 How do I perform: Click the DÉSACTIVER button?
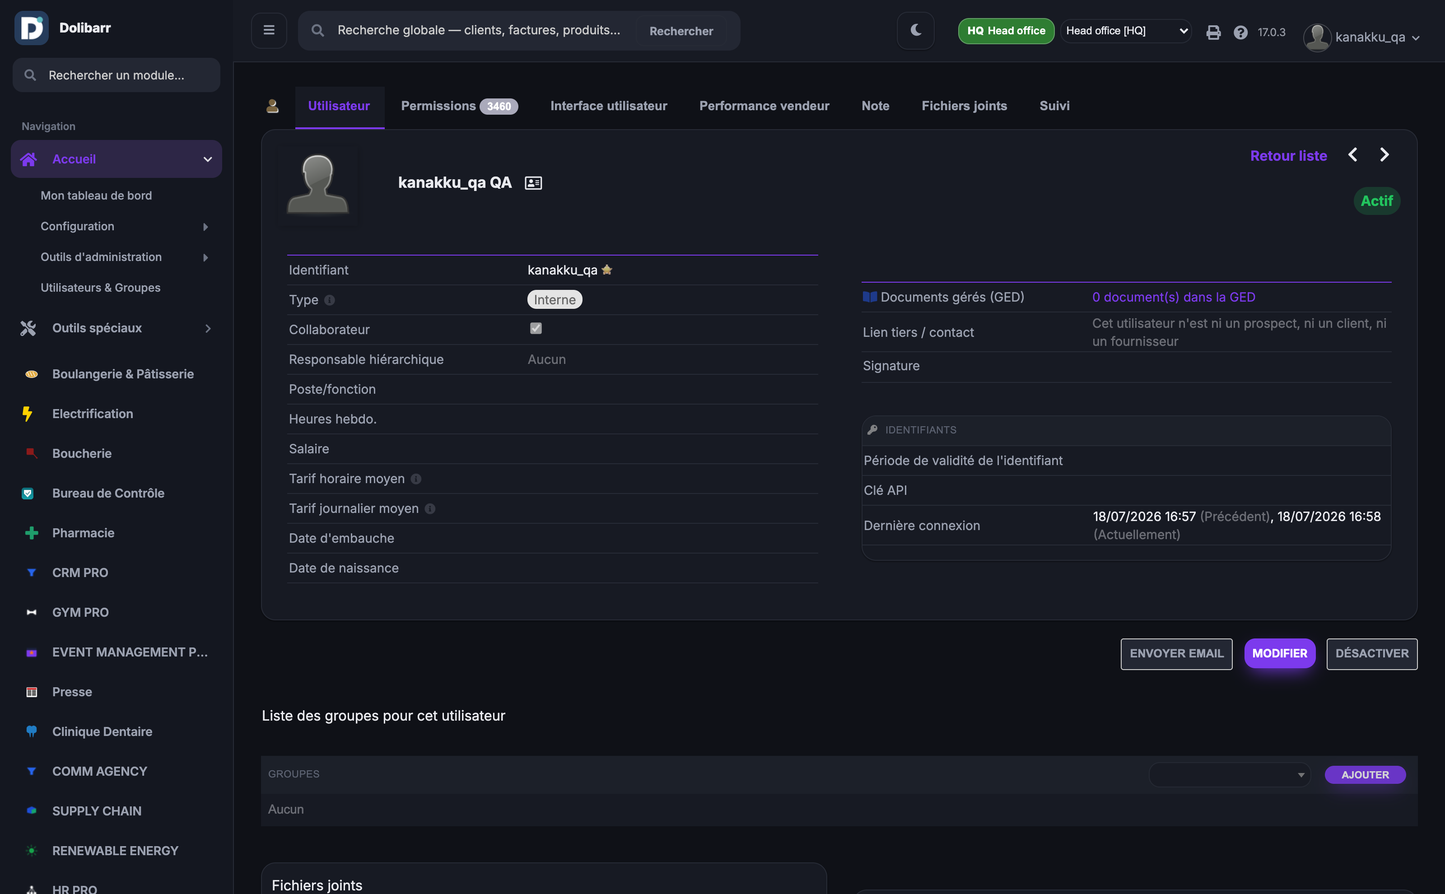click(1372, 654)
